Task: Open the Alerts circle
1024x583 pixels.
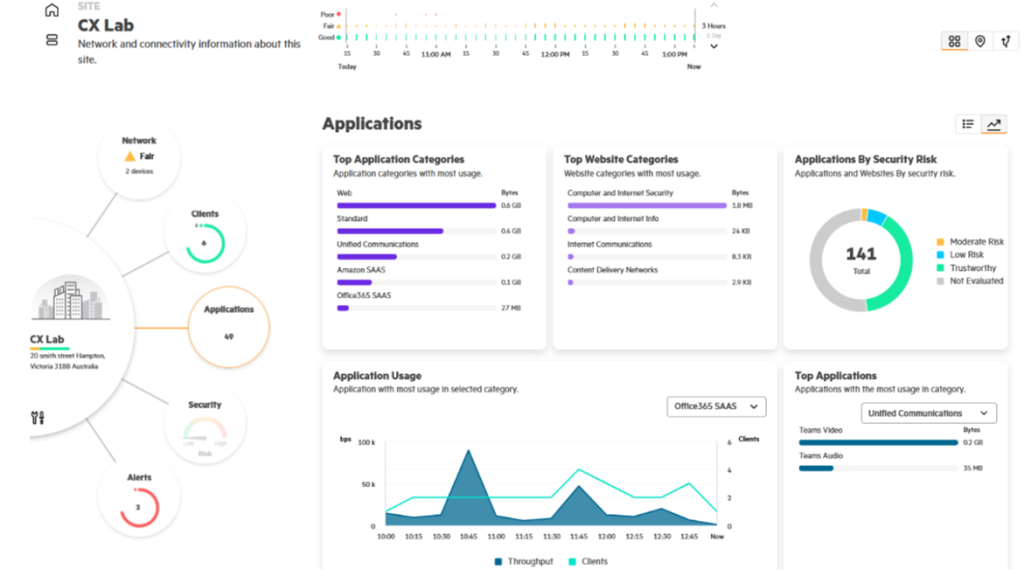Action: click(x=139, y=497)
